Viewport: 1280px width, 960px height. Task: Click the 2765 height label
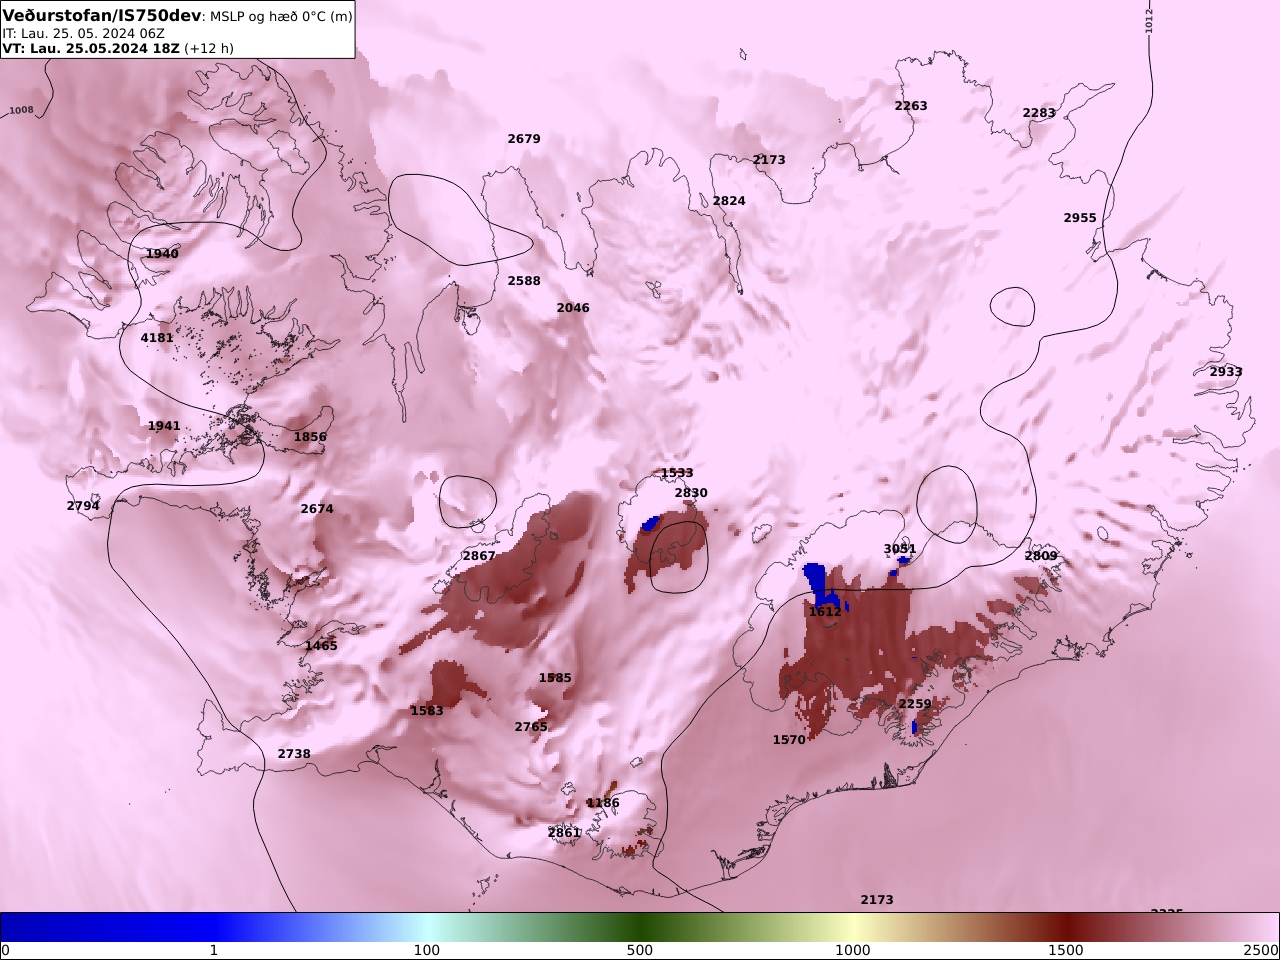(531, 727)
